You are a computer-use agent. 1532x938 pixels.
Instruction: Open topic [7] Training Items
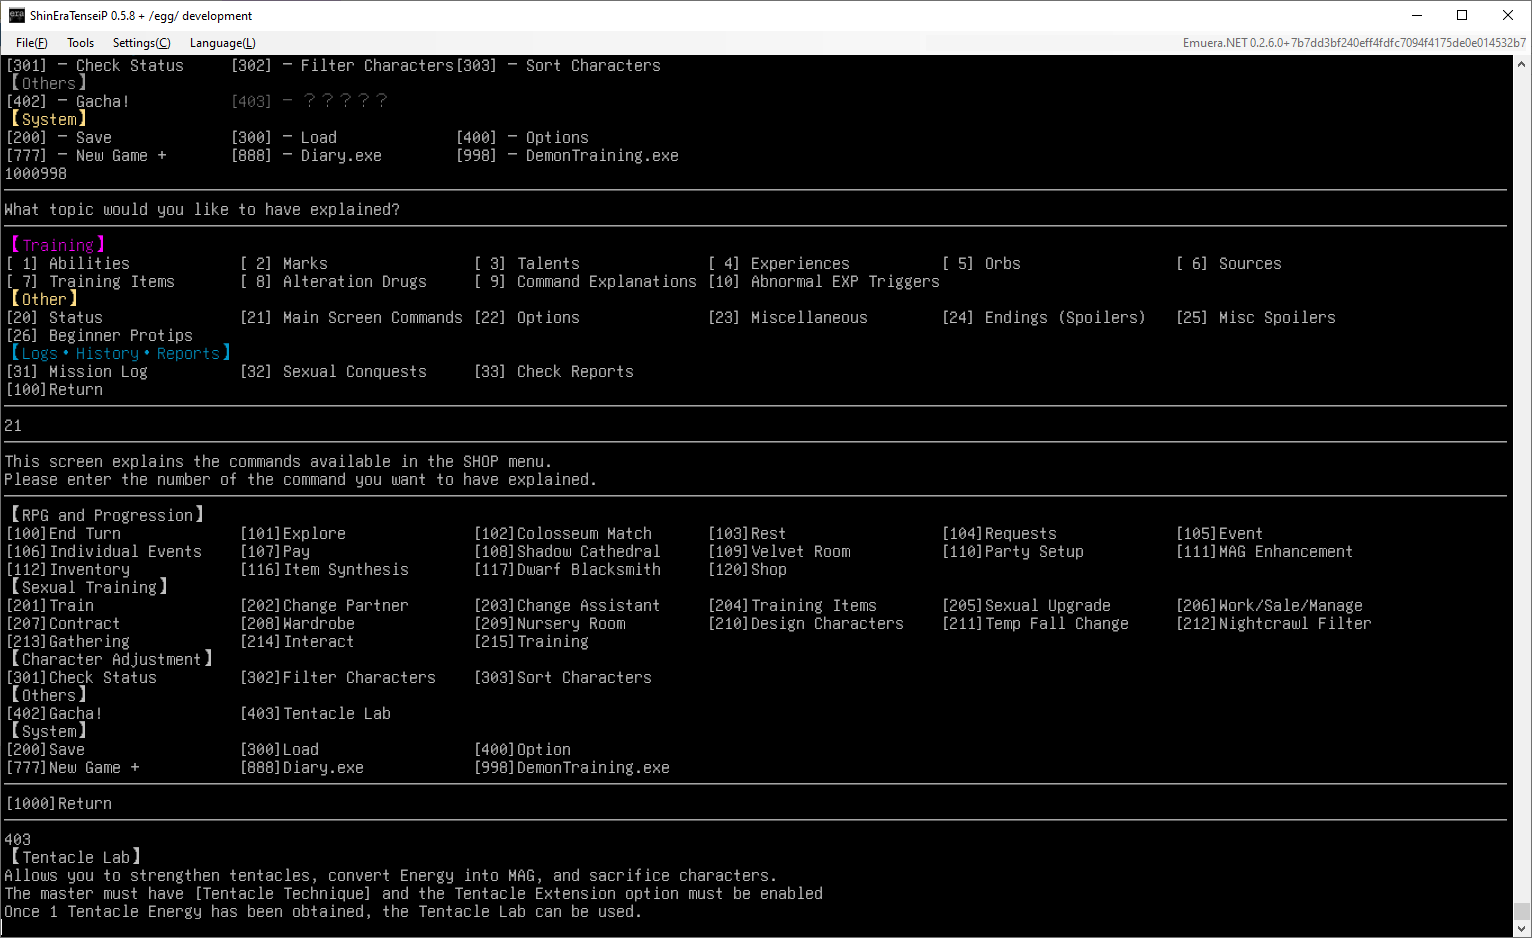click(90, 282)
